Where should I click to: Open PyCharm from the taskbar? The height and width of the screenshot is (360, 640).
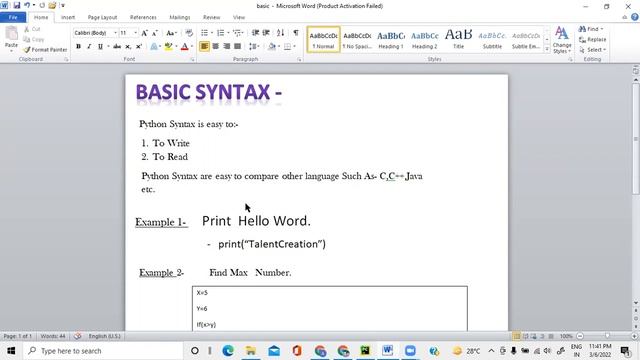tap(365, 351)
